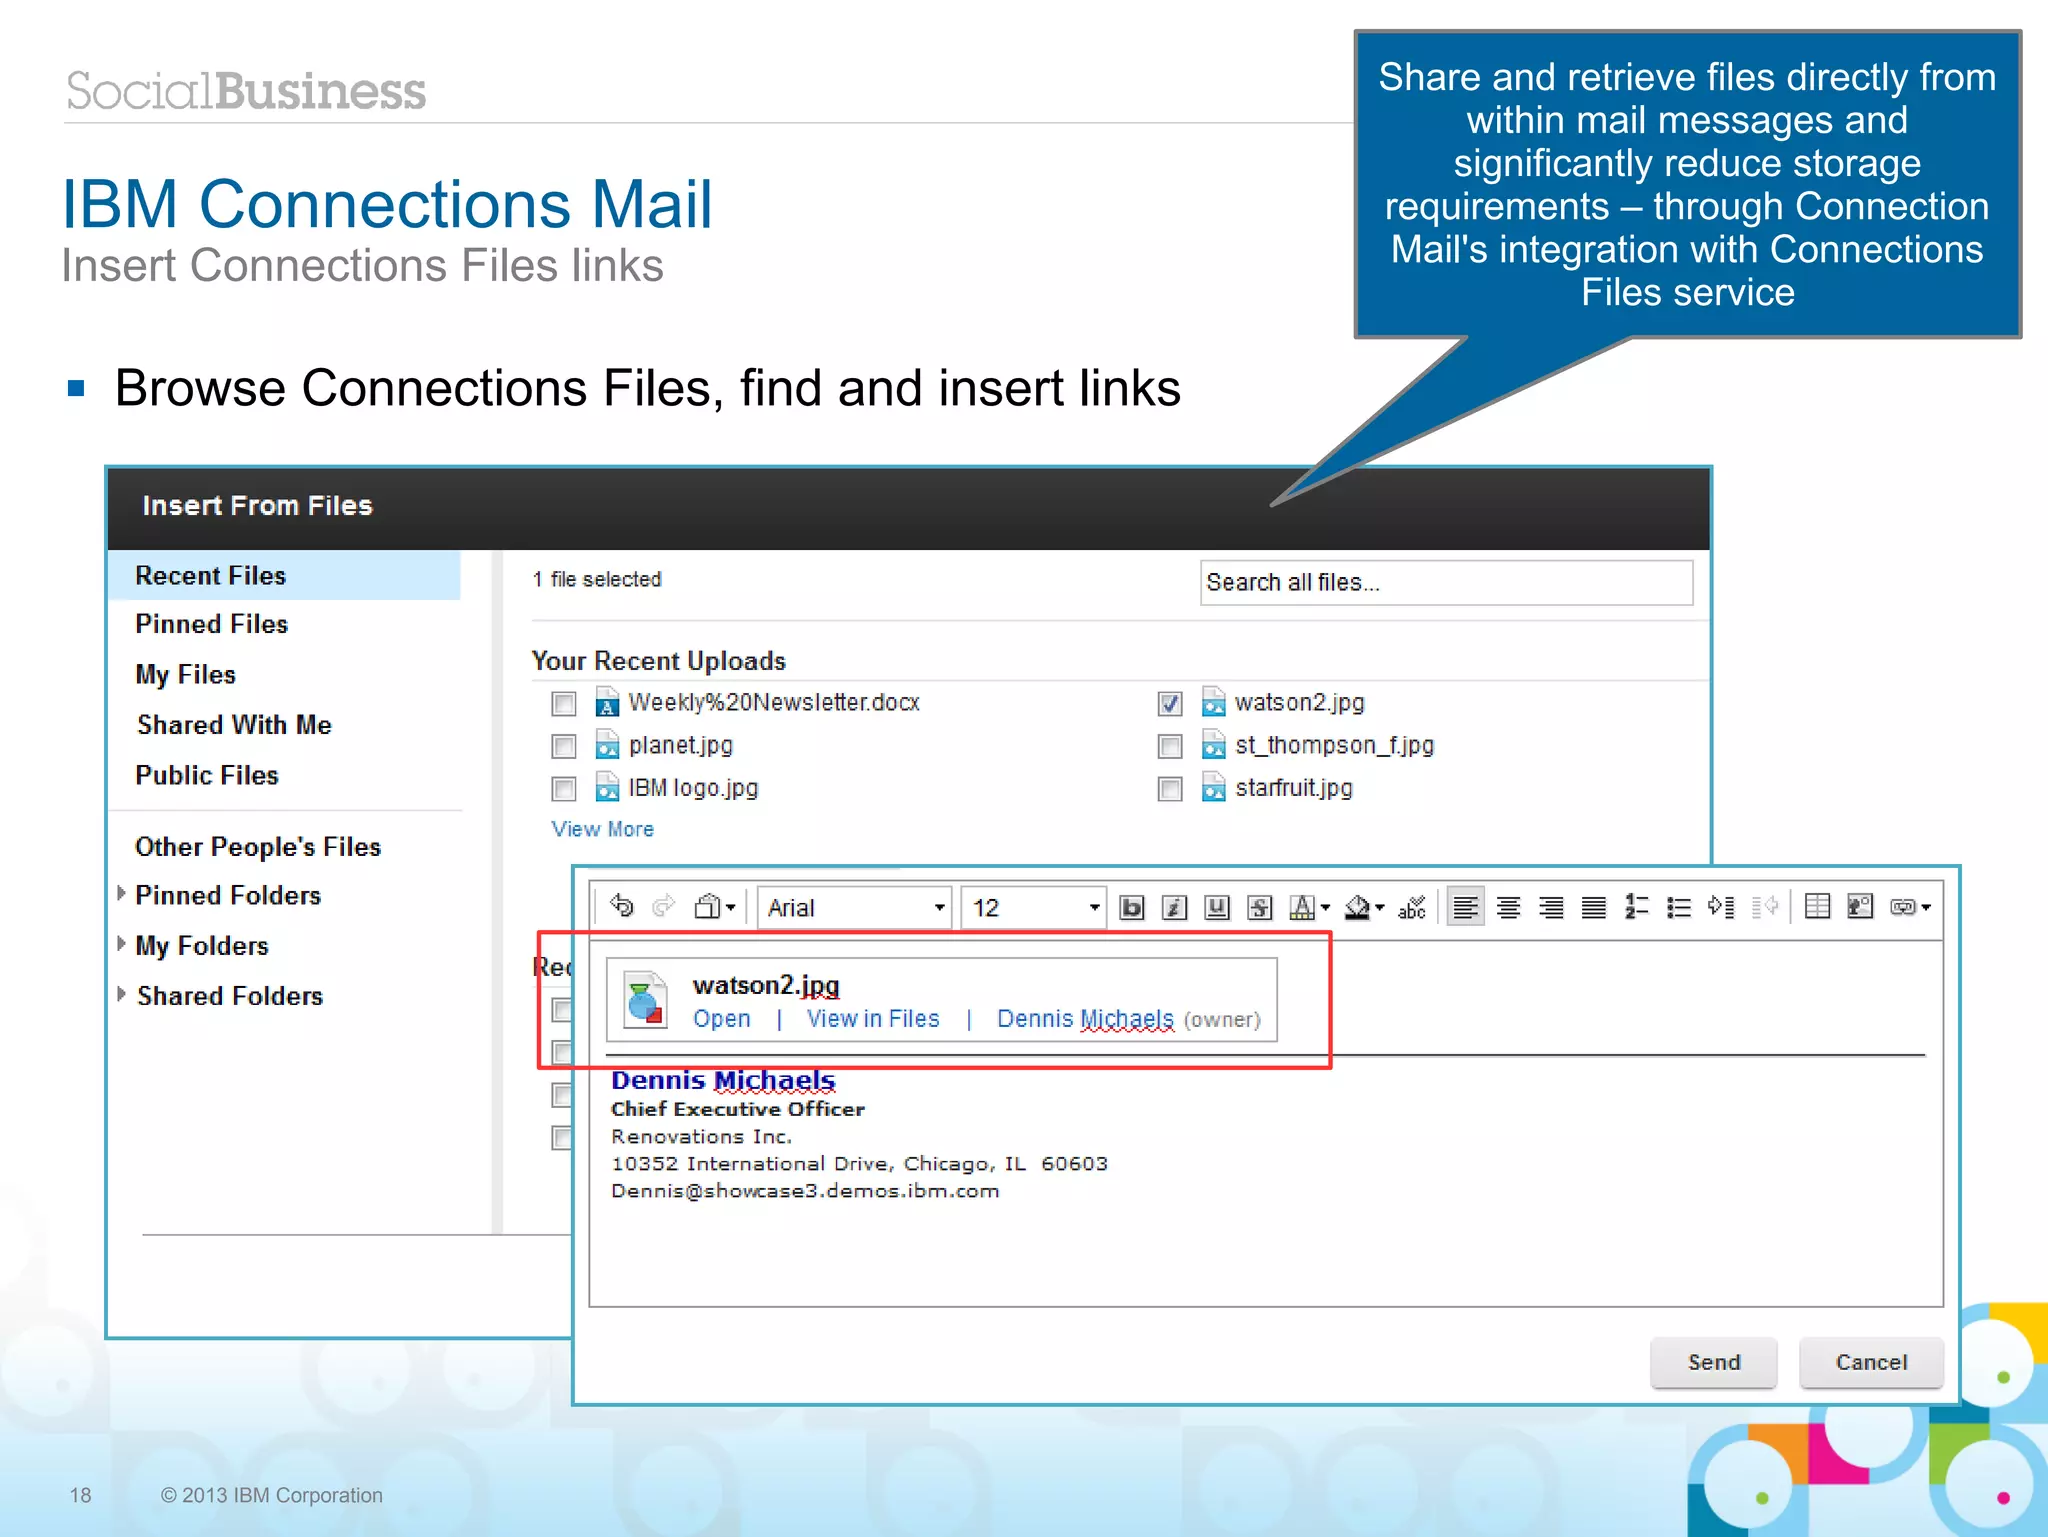Click the st_thompson_f.jpg file name
This screenshot has width=2048, height=1537.
click(x=1335, y=746)
